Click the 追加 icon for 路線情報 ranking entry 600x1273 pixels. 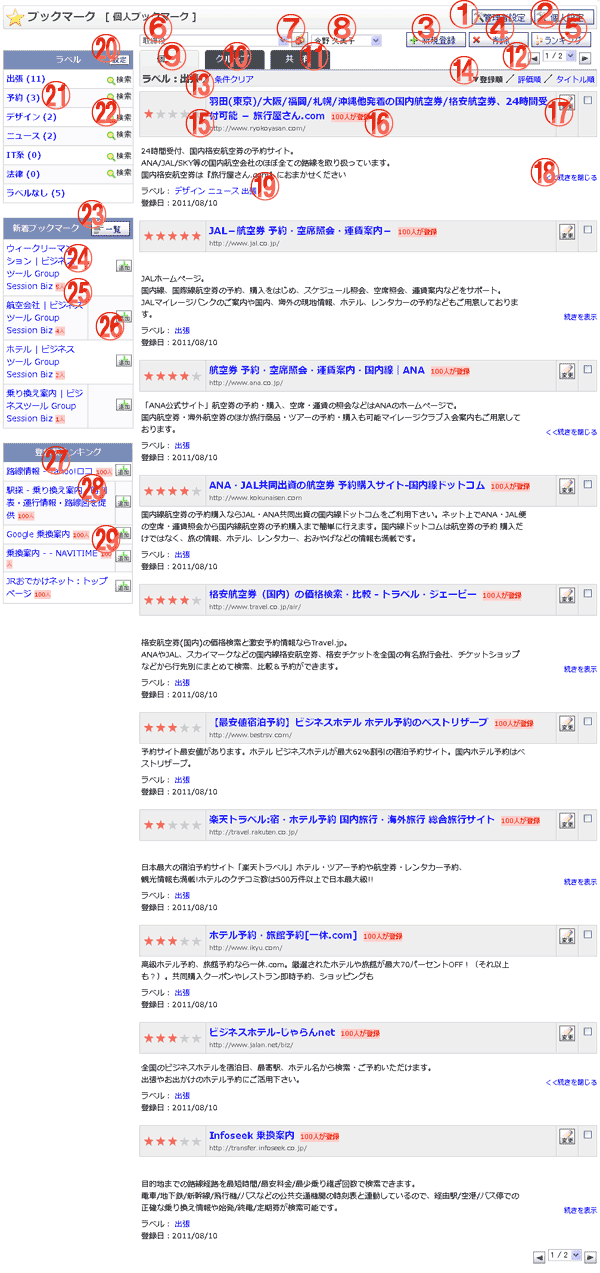point(124,471)
